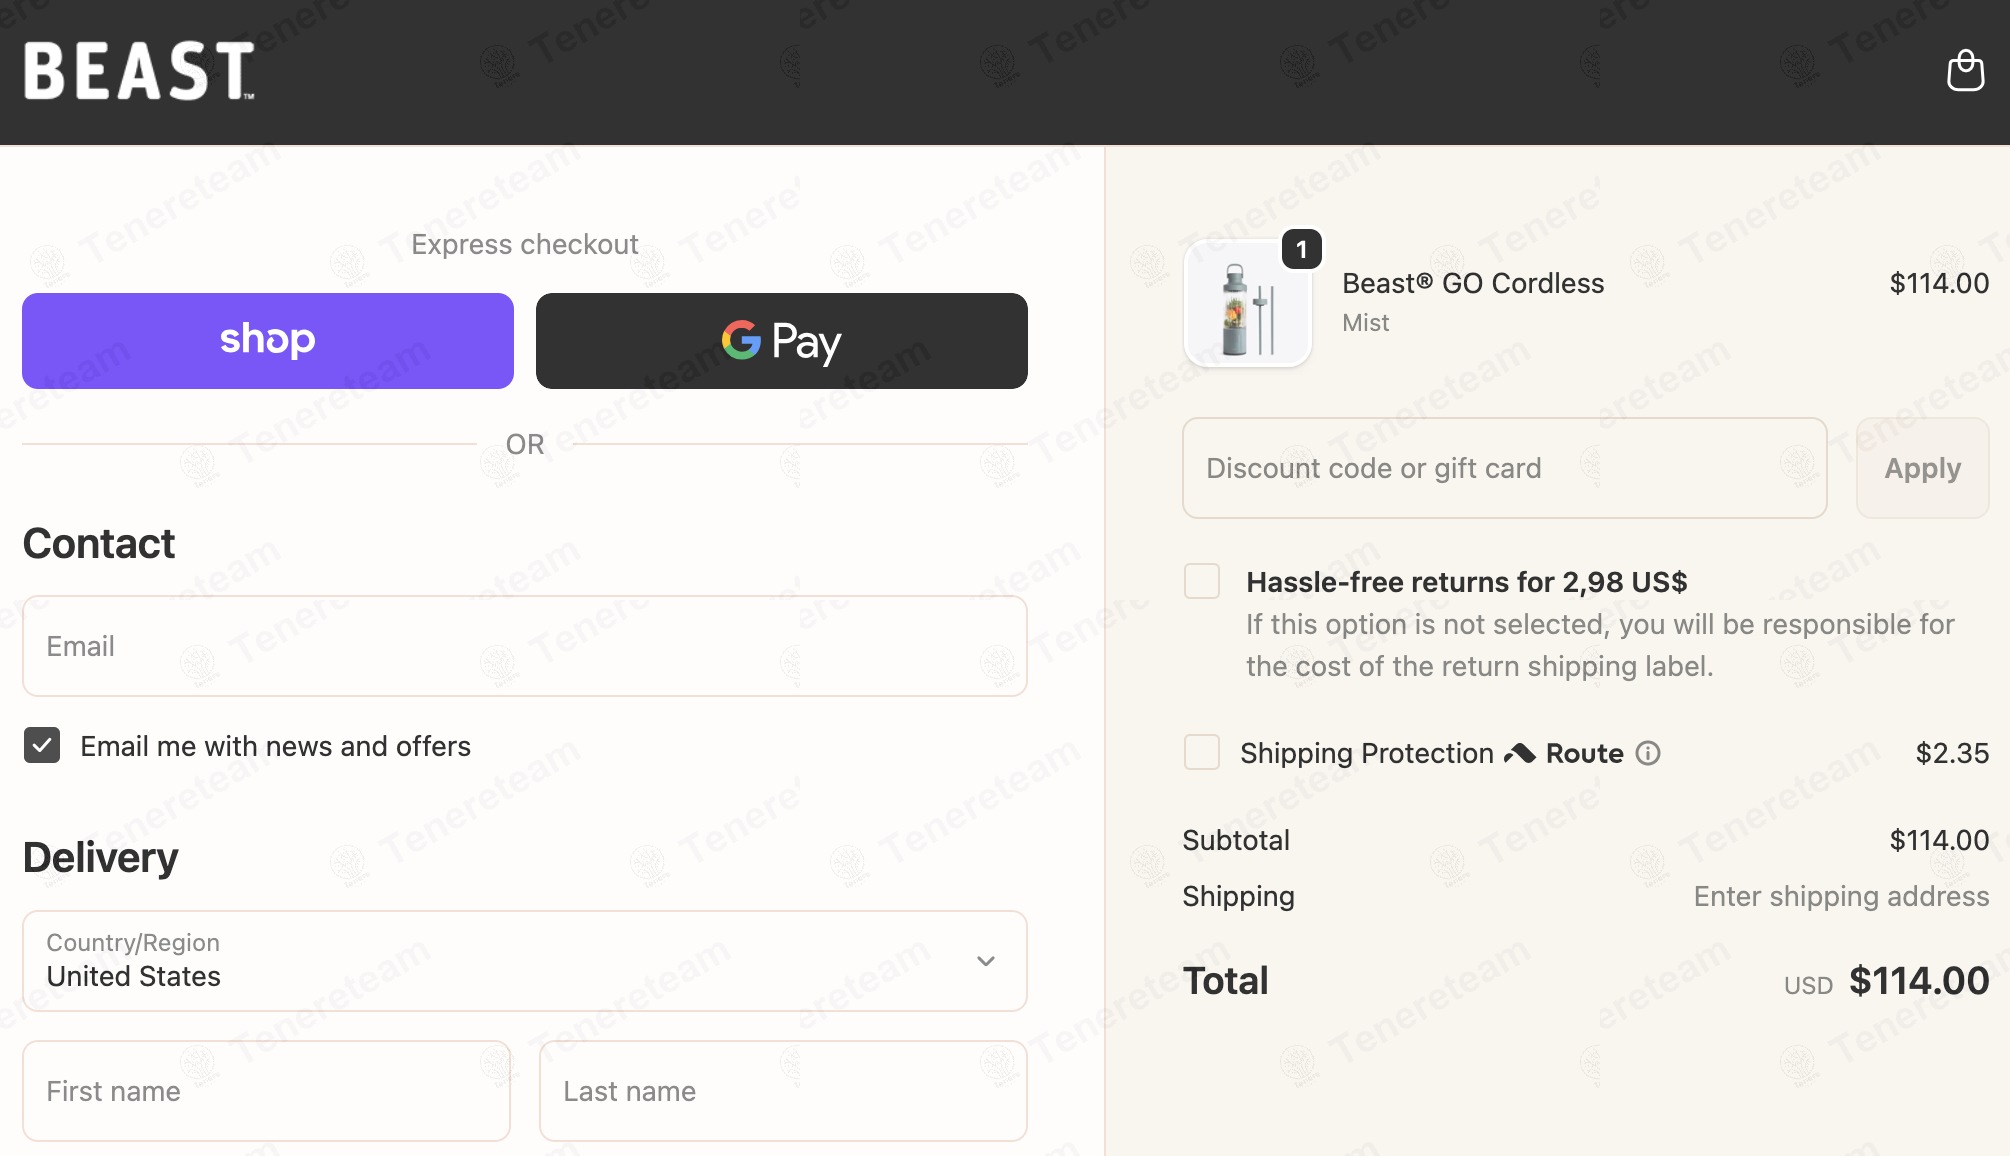2010x1156 pixels.
Task: Focus the Email input field
Action: 525,646
